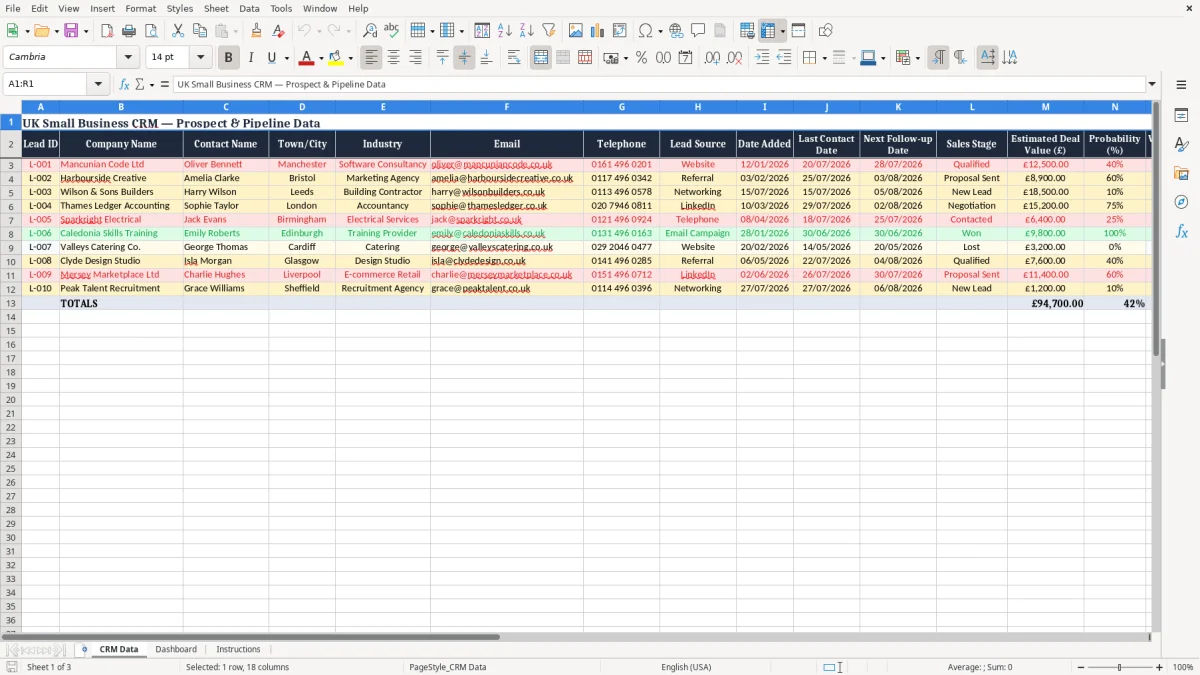The width and height of the screenshot is (1200, 675).
Task: Click the 100% zoom level
Action: (1182, 667)
